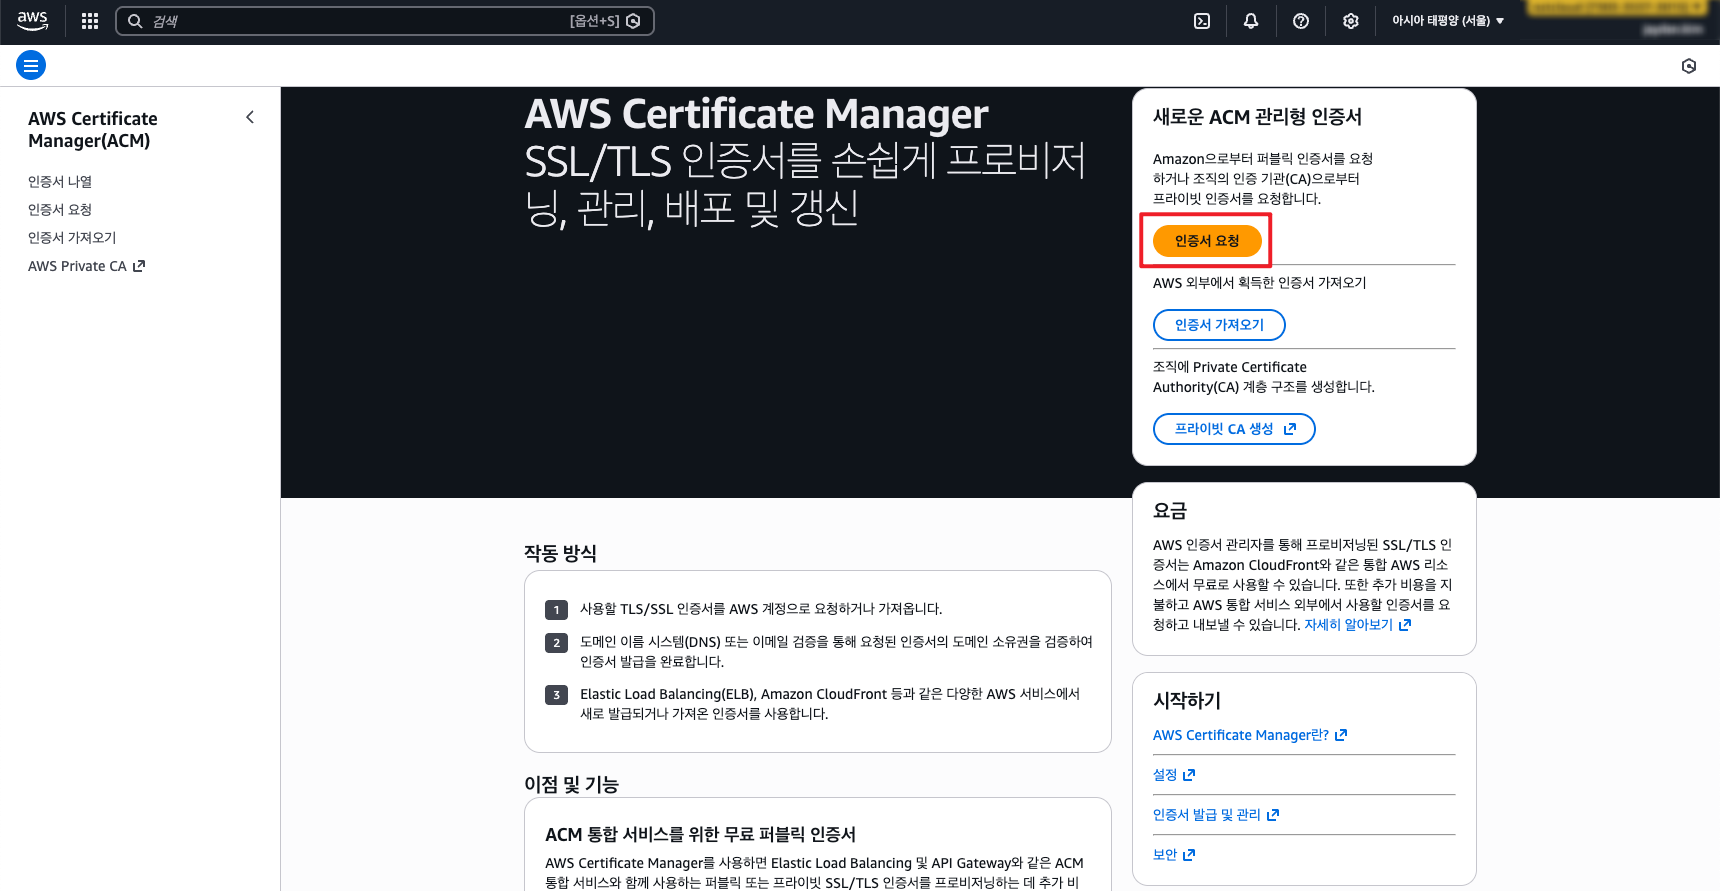Click AWS Certificate Manager(ACM) sidebar title

point(93,130)
